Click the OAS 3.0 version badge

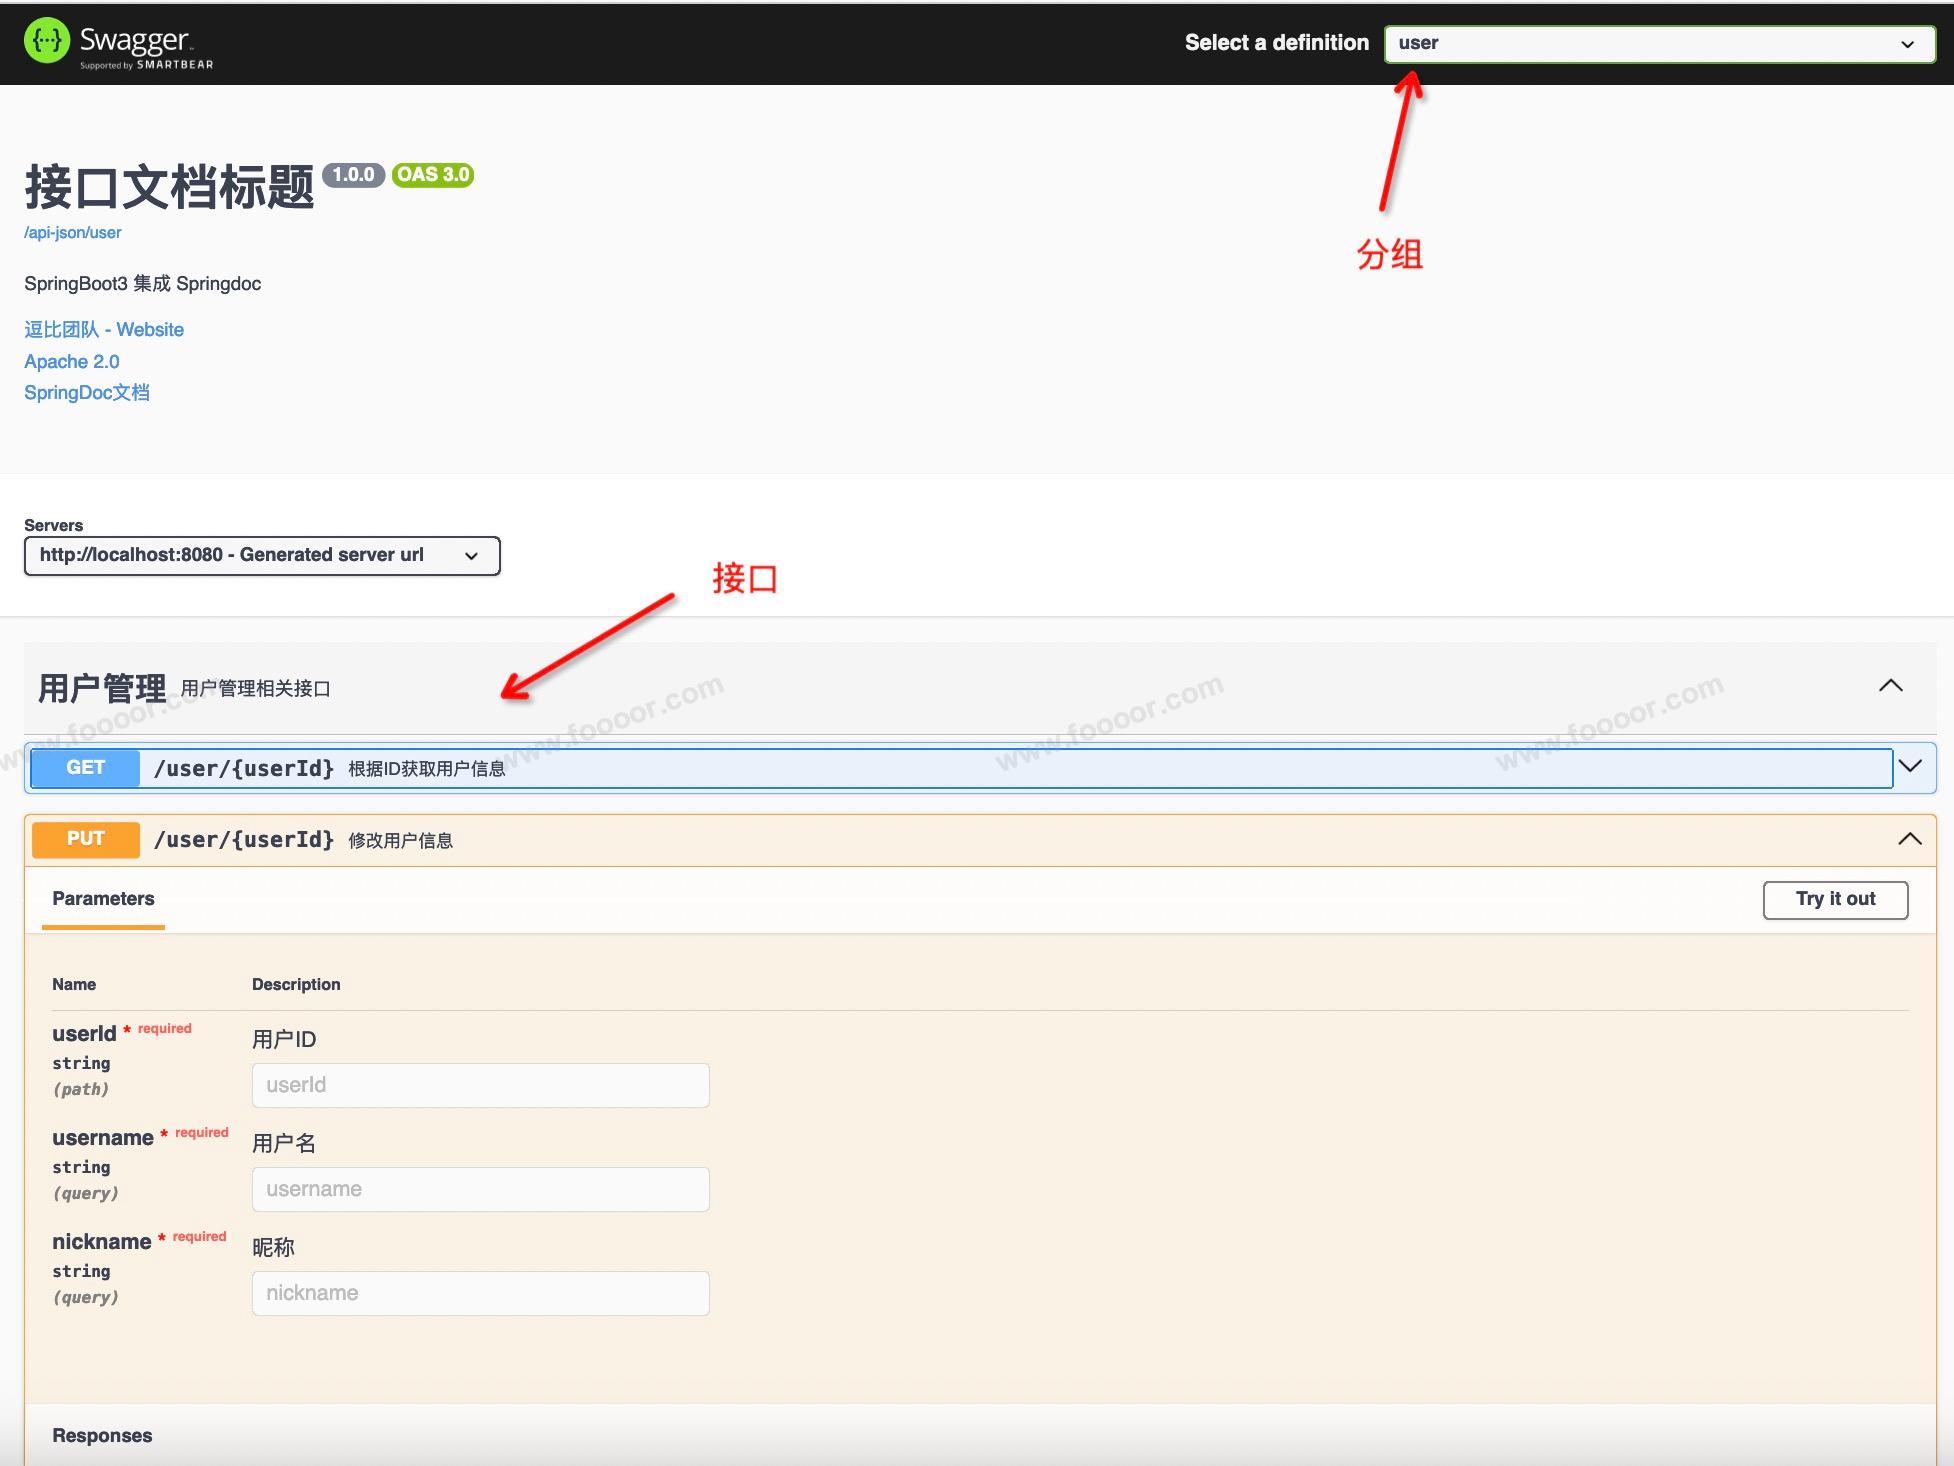432,175
